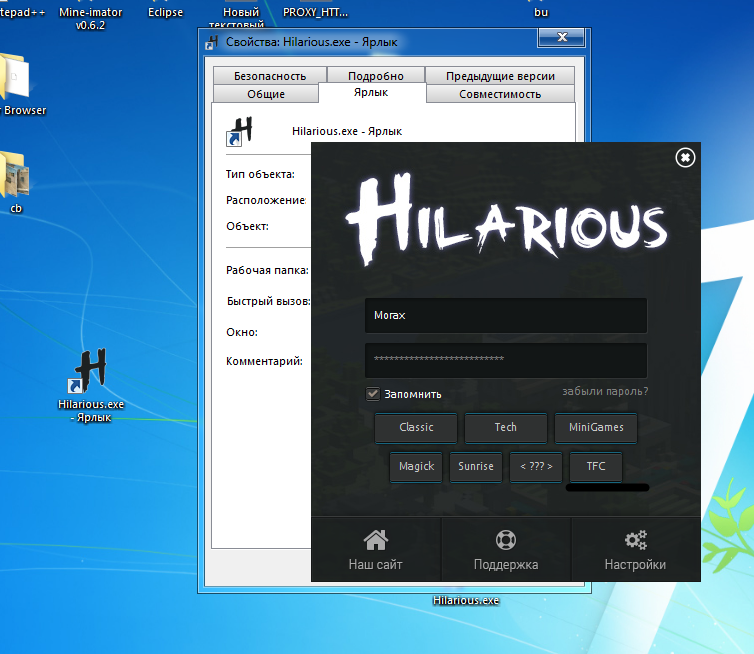The height and width of the screenshot is (654, 754).
Task: Click the cb folder on the desktop
Action: point(15,178)
